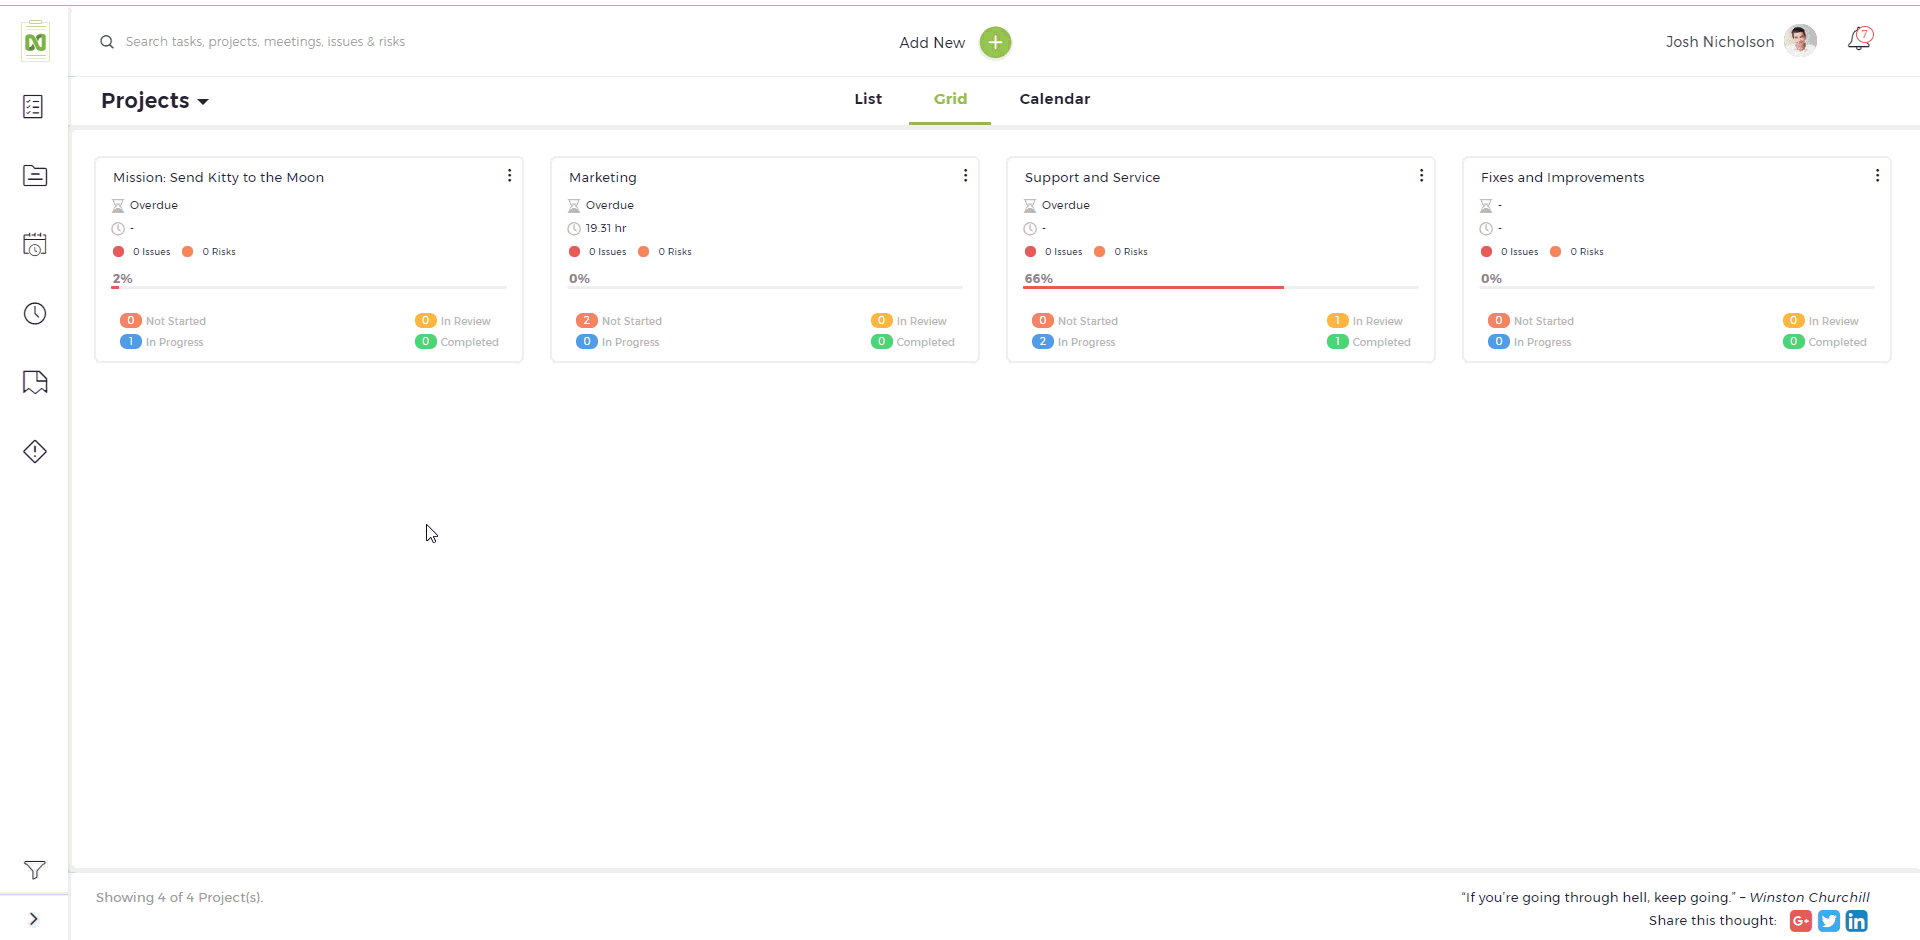Expand the Projects dropdown header
1920x940 pixels.
155,101
